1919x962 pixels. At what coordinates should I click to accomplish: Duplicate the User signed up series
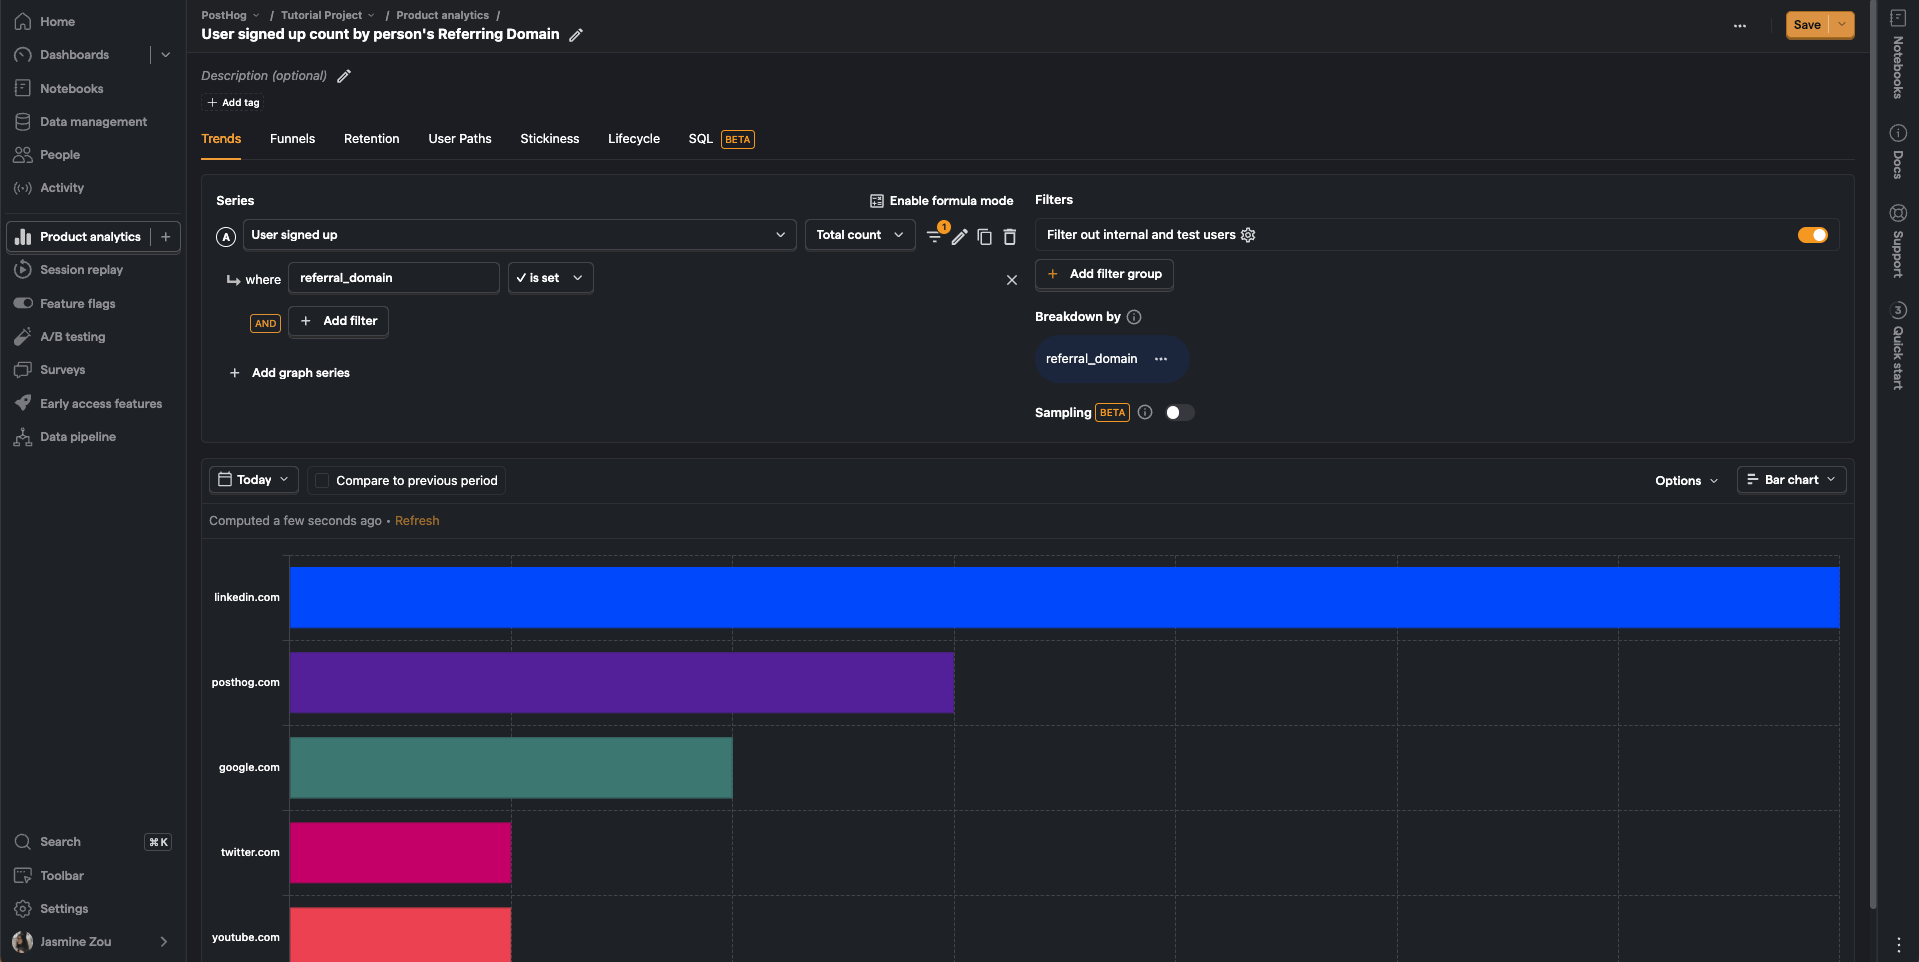tap(984, 236)
